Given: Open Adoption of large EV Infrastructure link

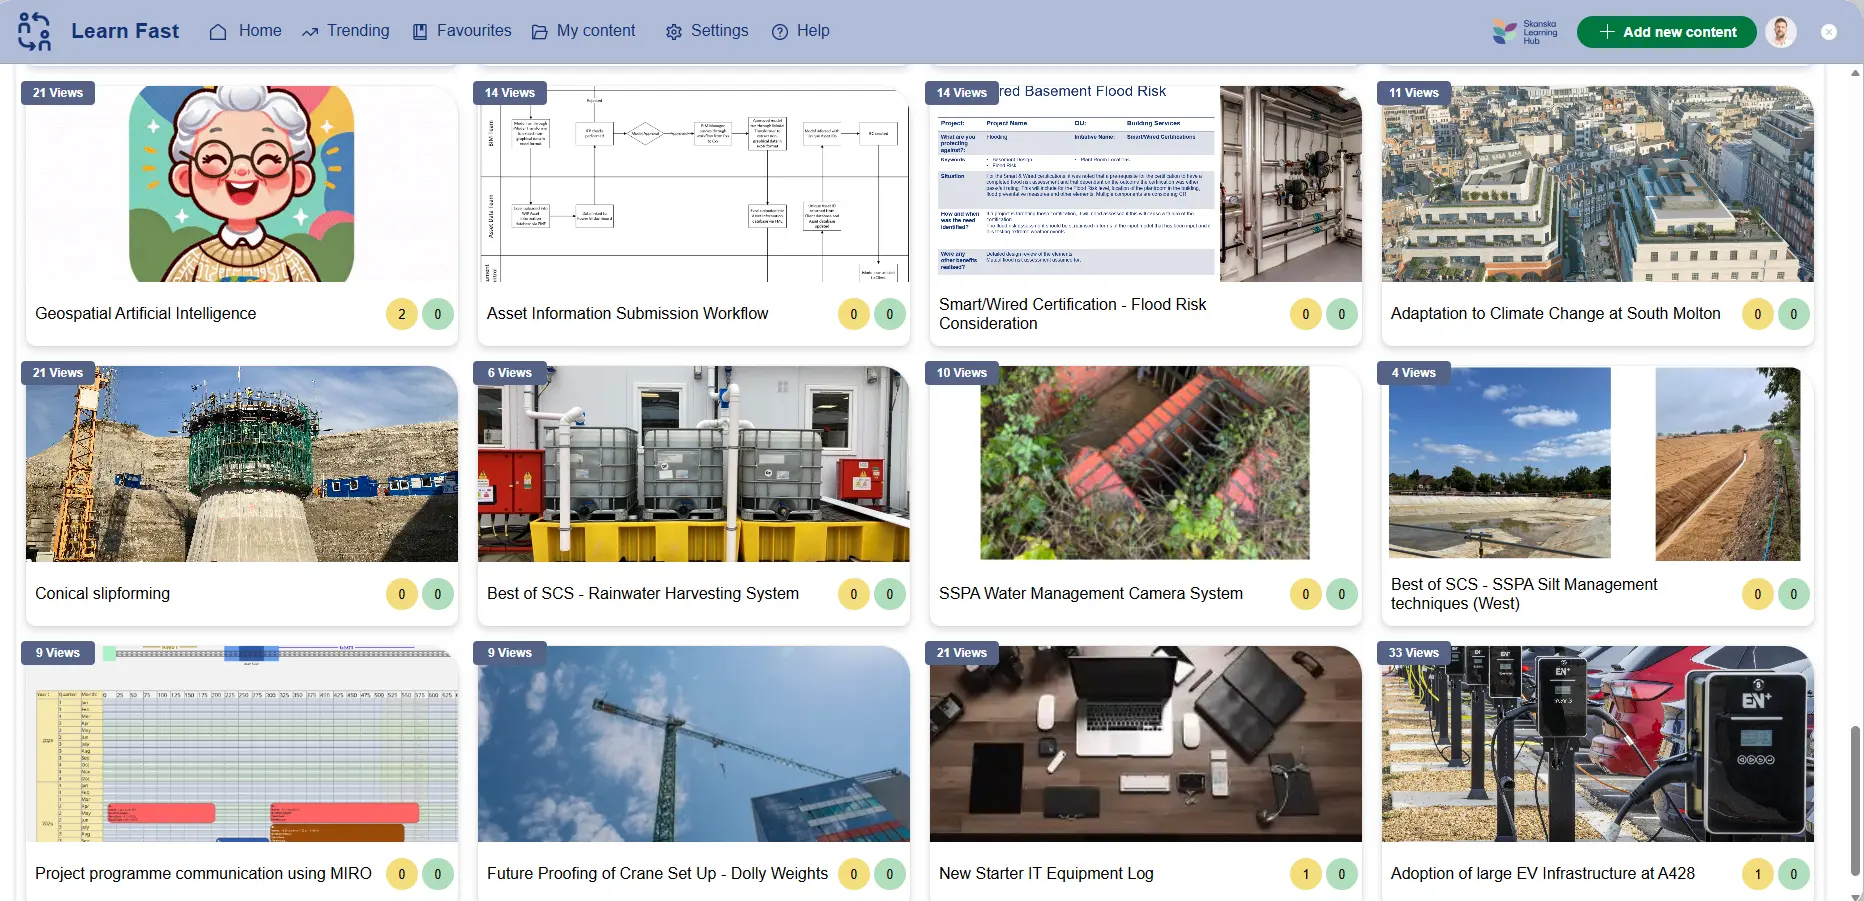Looking at the screenshot, I should (x=1542, y=874).
